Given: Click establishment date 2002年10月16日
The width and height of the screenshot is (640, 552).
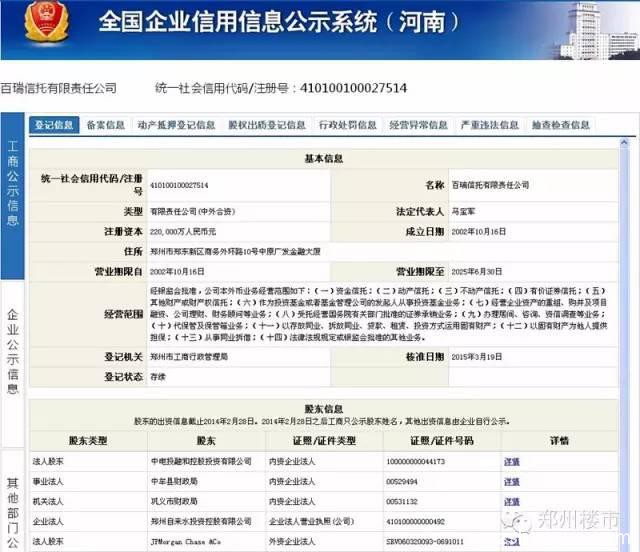Looking at the screenshot, I should (478, 231).
